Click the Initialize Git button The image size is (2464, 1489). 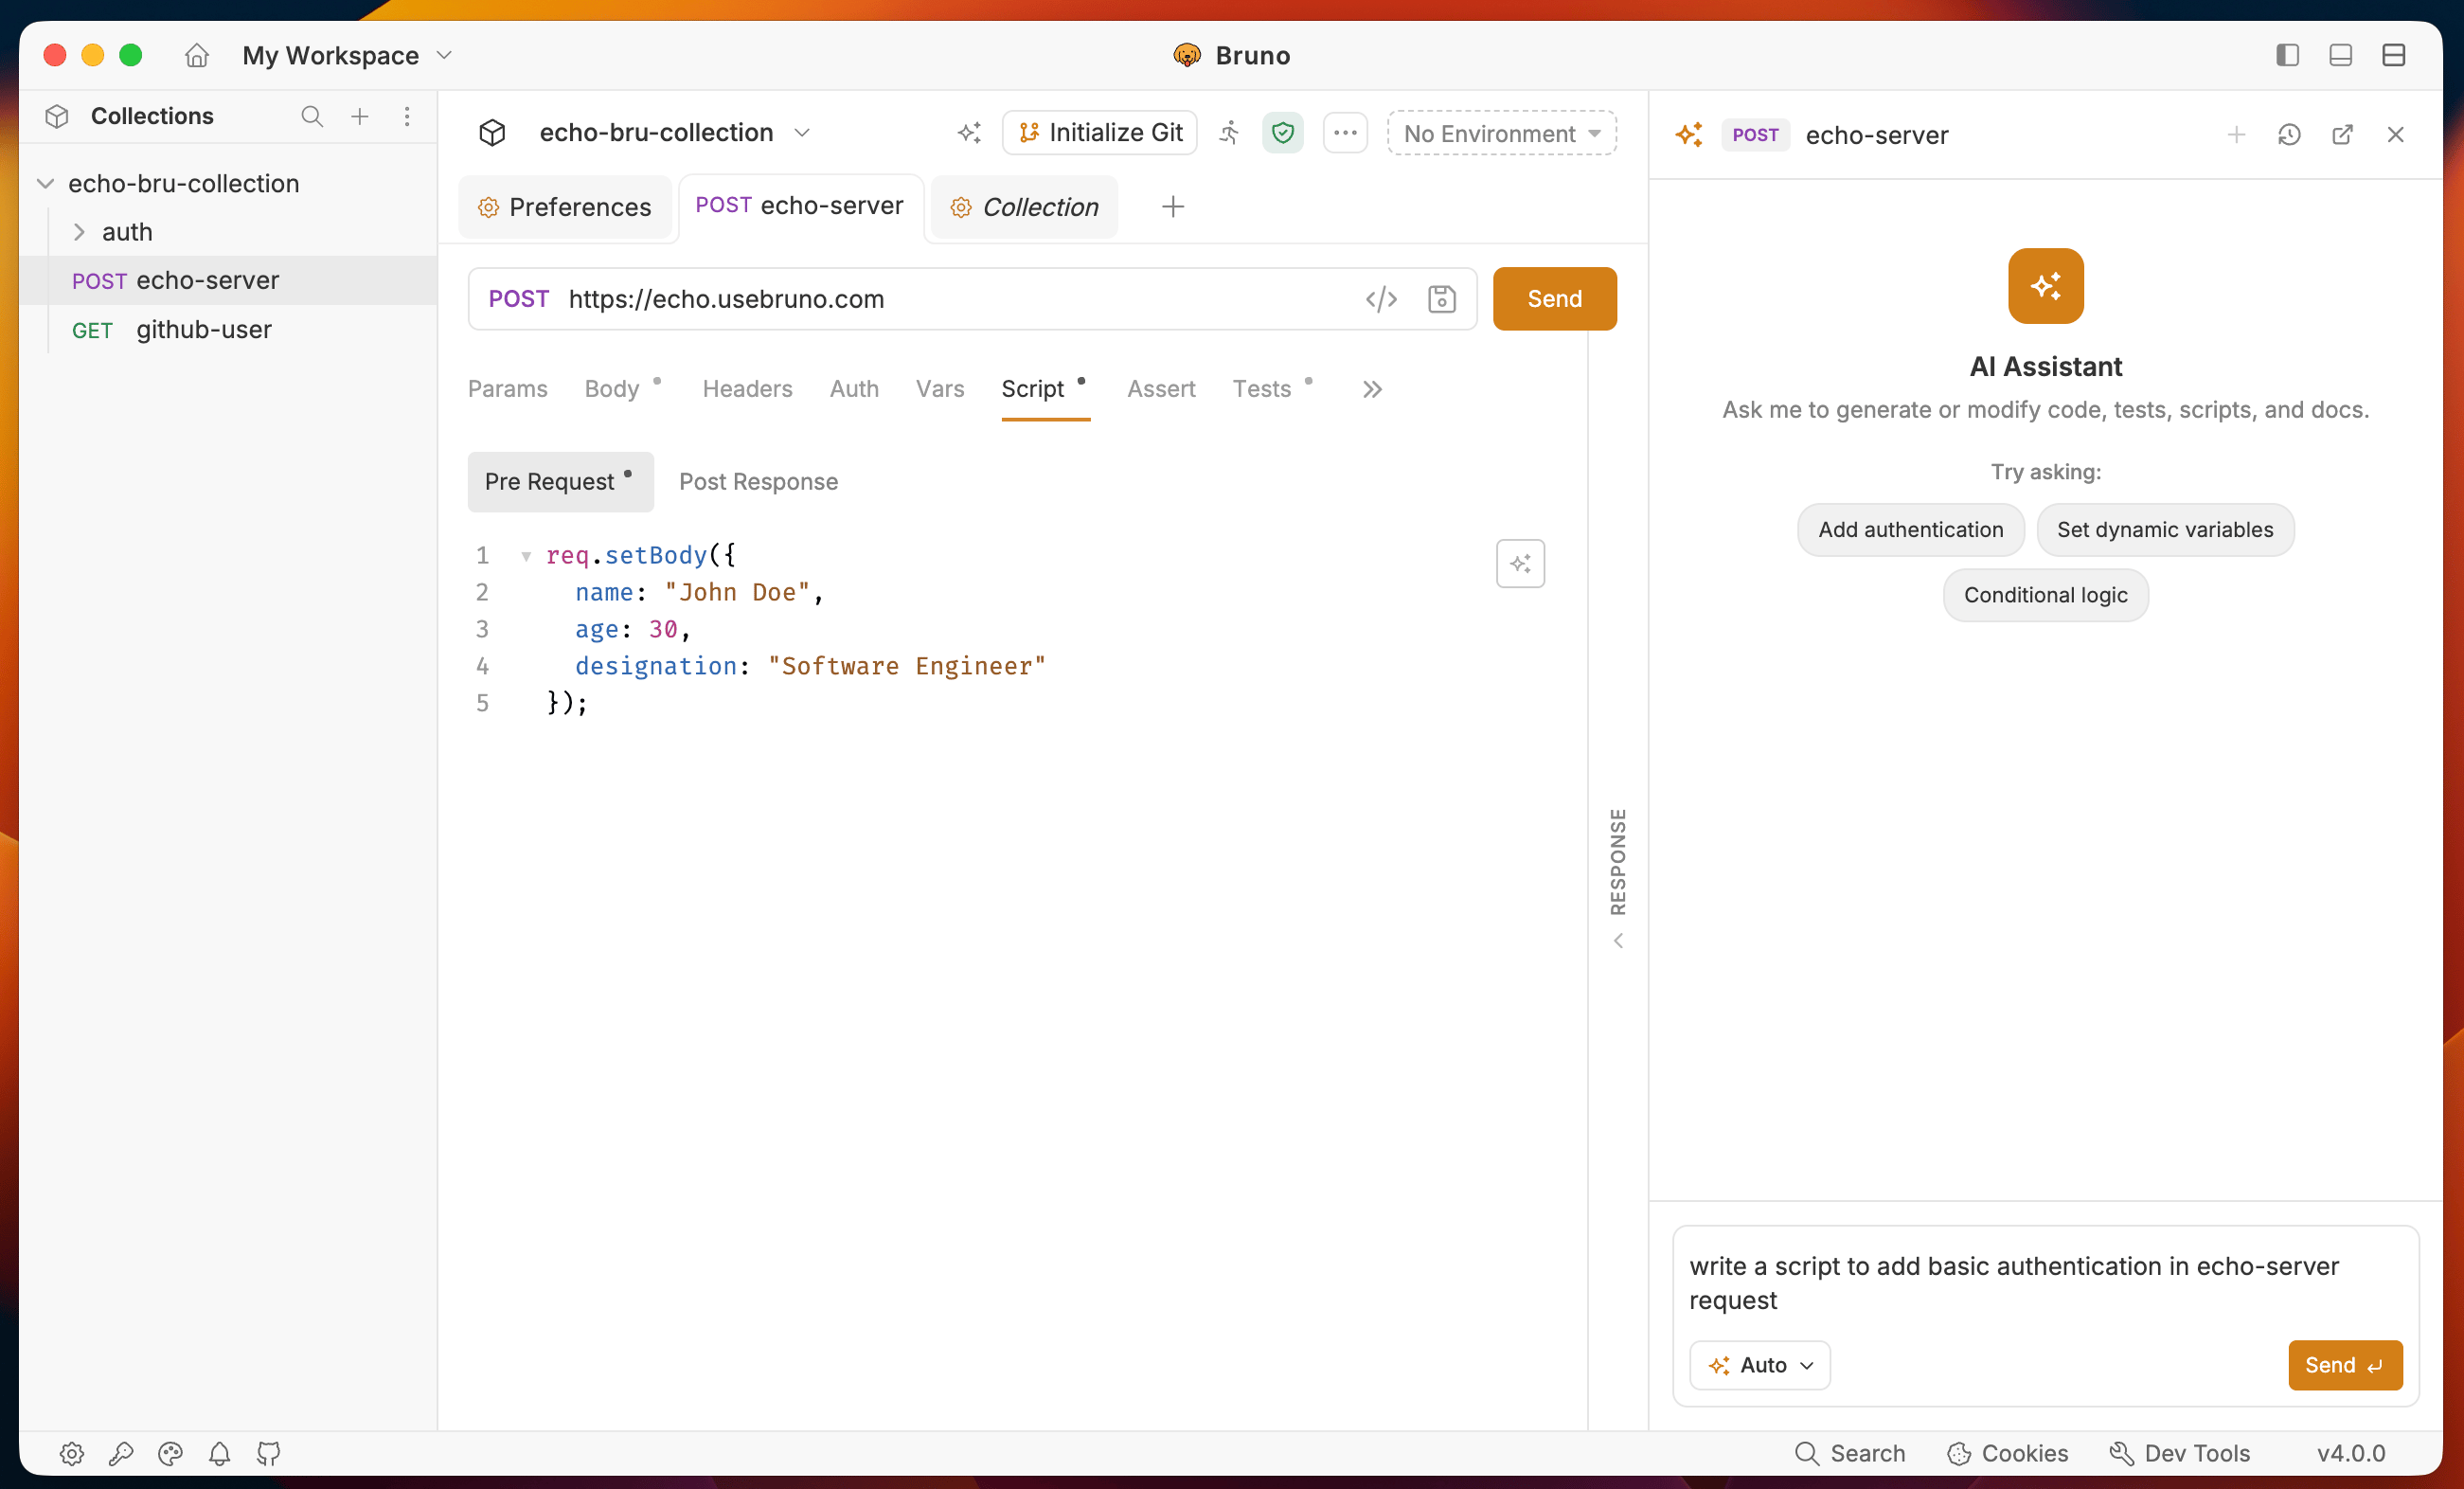pyautogui.click(x=1099, y=132)
